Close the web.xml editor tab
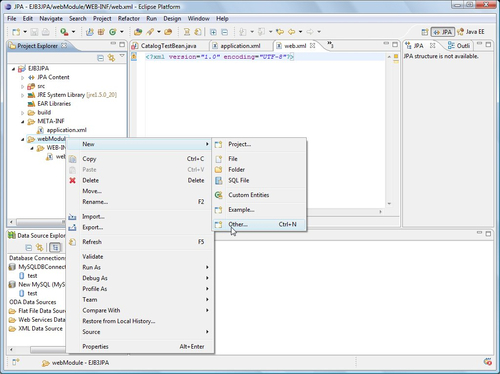 click(312, 46)
